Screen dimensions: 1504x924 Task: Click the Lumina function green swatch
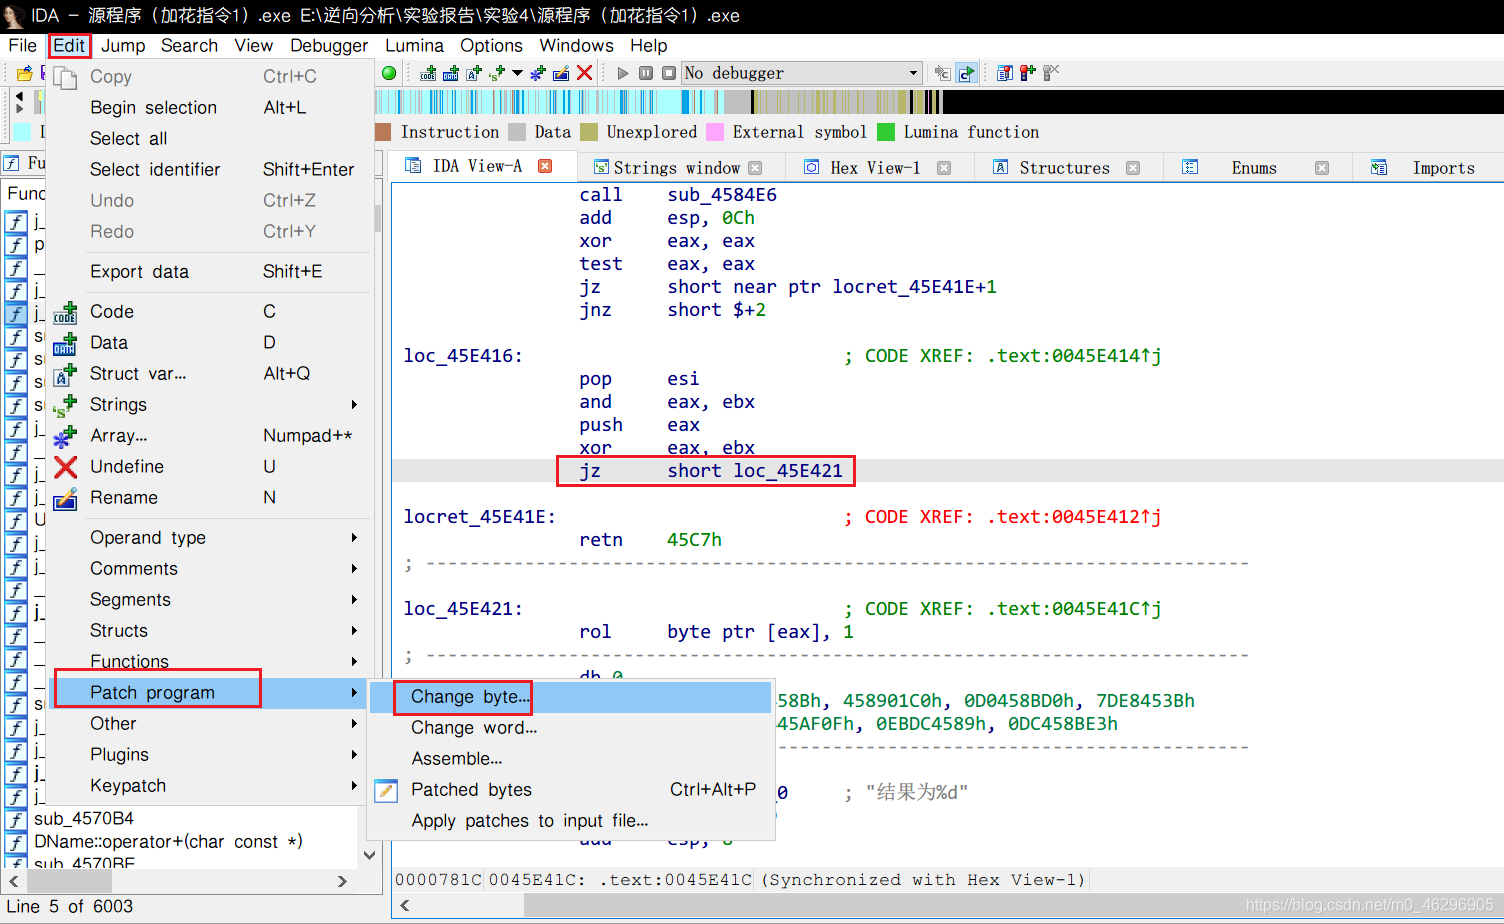pyautogui.click(x=886, y=132)
